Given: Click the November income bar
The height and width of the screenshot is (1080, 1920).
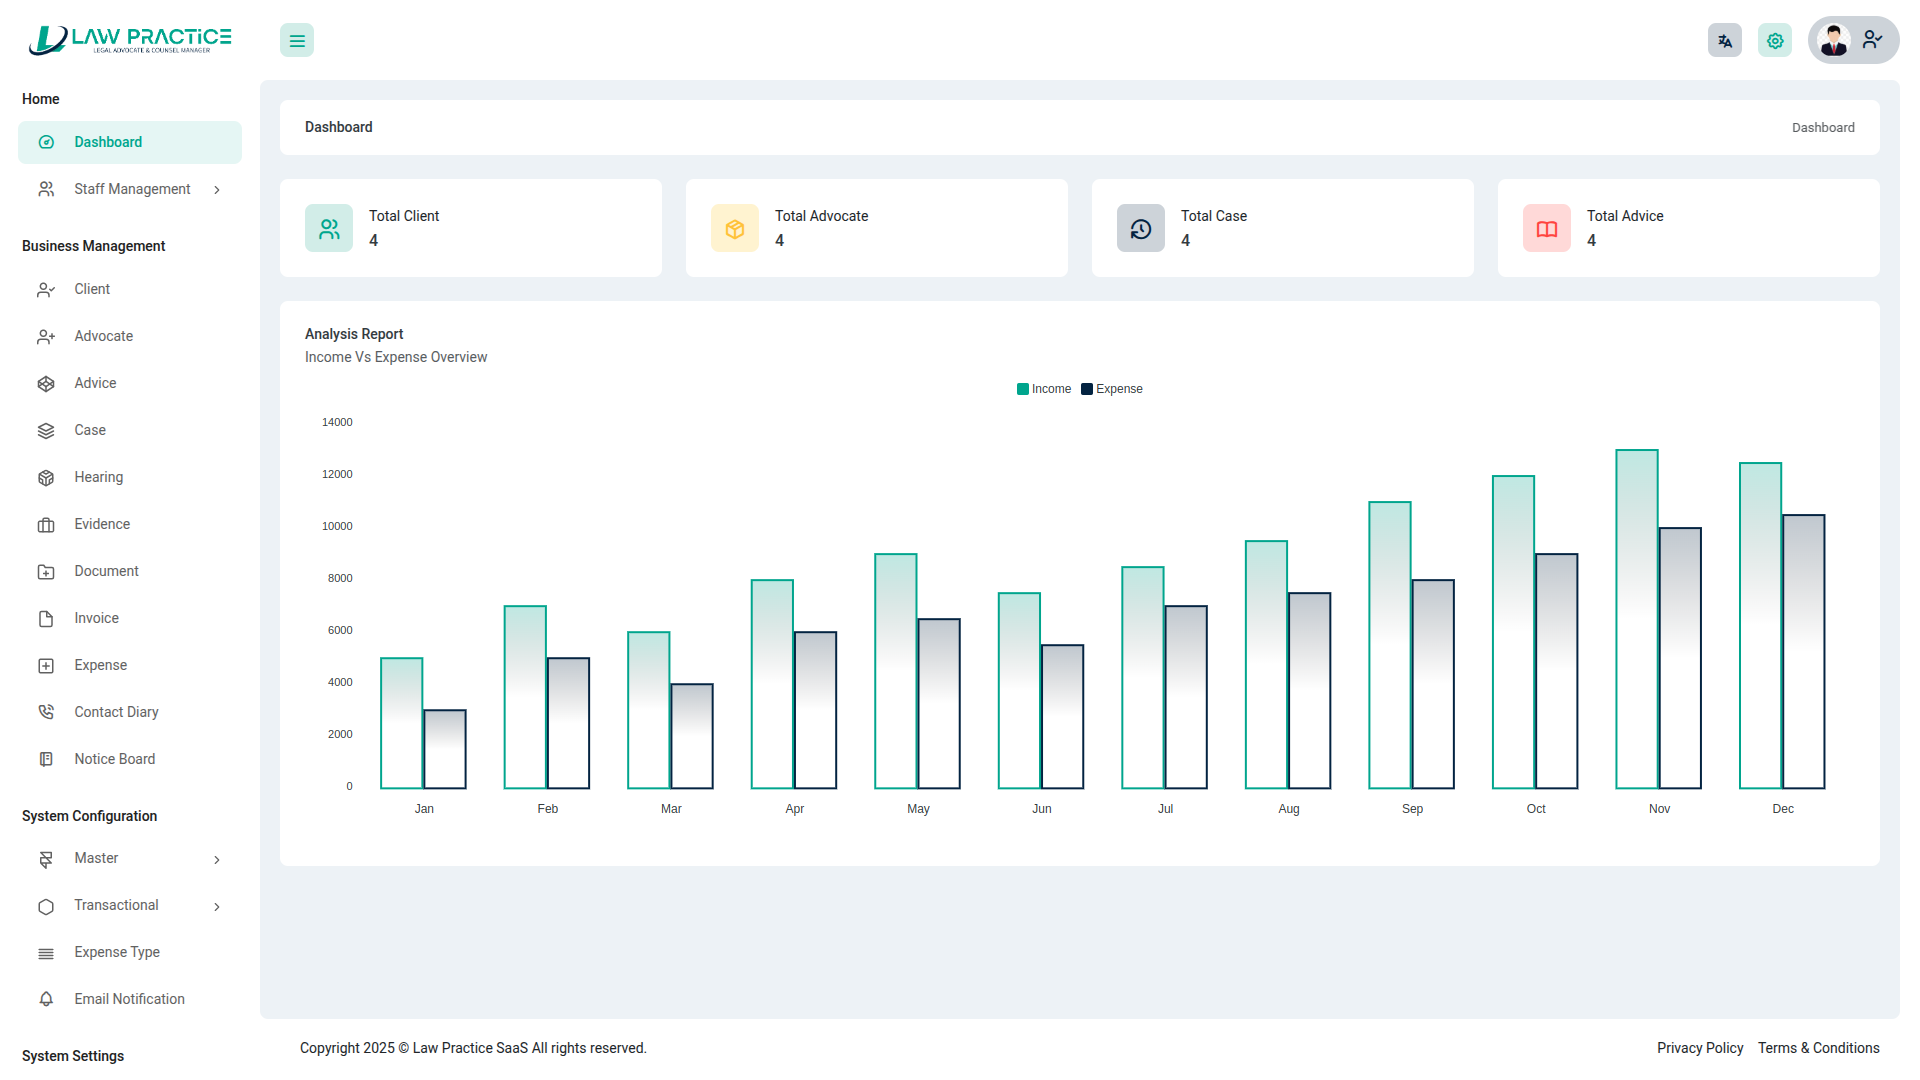Looking at the screenshot, I should 1637,620.
